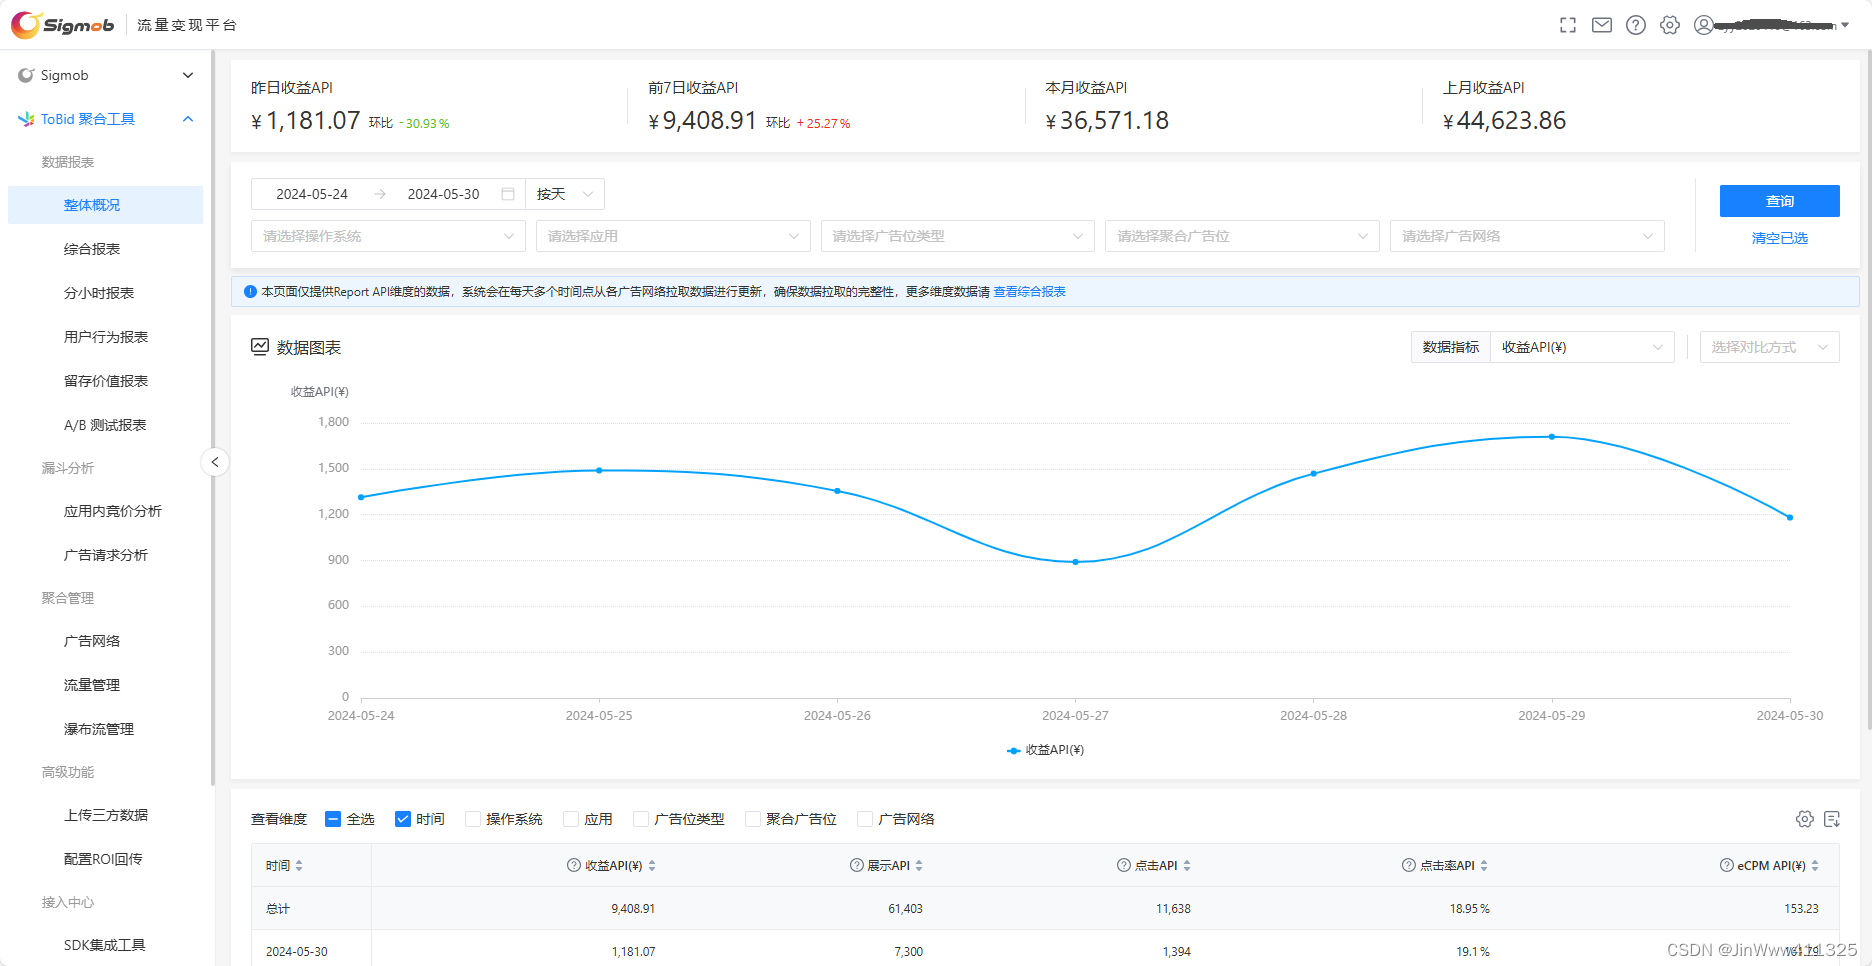Screen dimensions: 1872x966
Task: Sort table by 时间 column arrows
Action: (x=299, y=866)
